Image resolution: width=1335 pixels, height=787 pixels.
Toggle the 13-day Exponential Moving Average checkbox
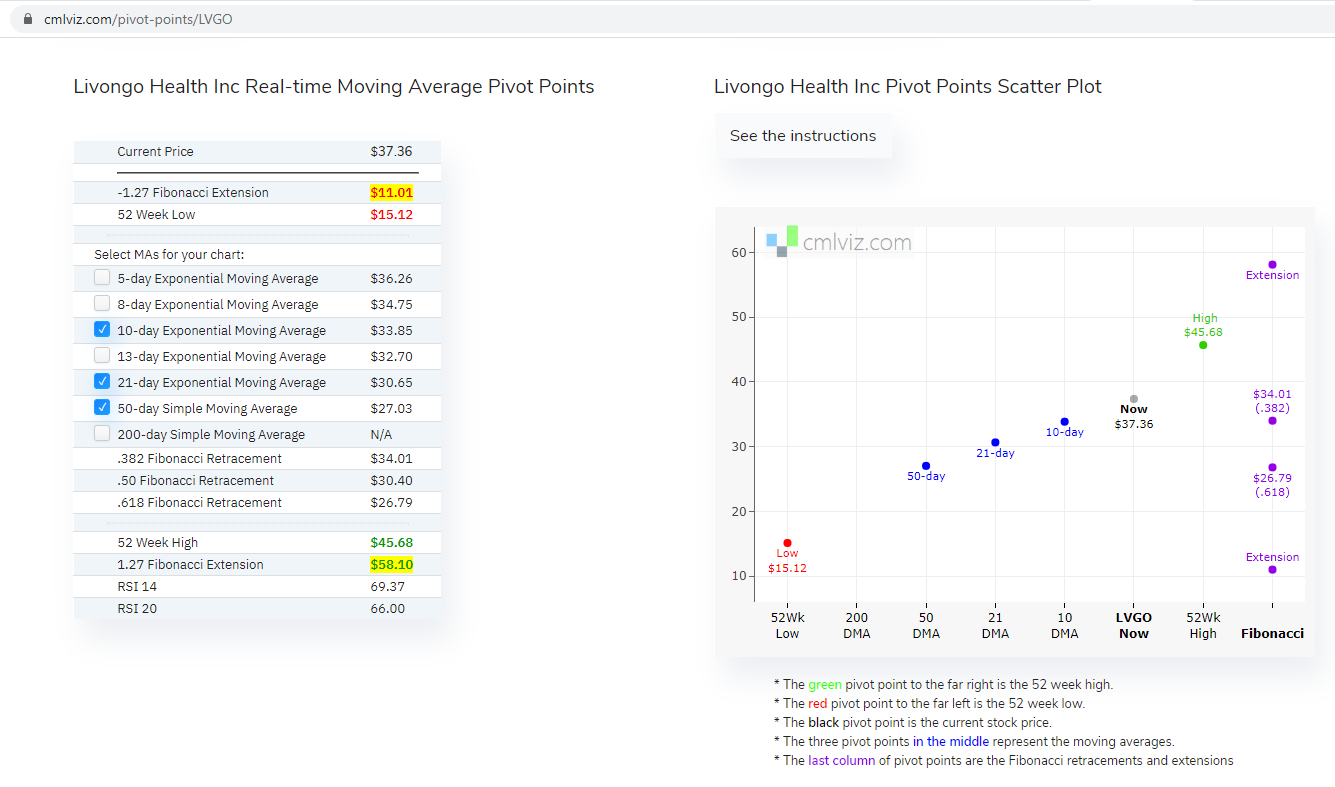[x=102, y=356]
